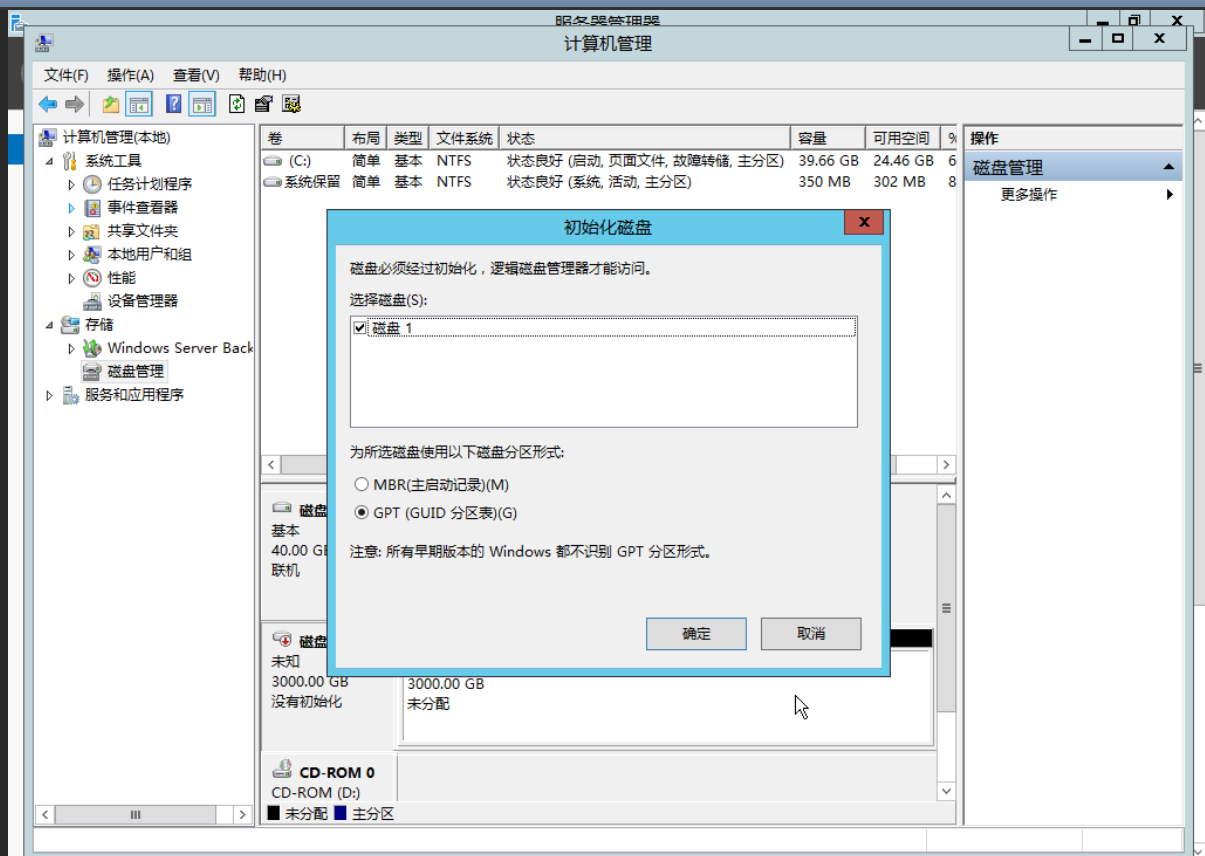Image resolution: width=1205 pixels, height=856 pixels.
Task: Click 取消 in the initialize disk dialog
Action: click(x=810, y=634)
